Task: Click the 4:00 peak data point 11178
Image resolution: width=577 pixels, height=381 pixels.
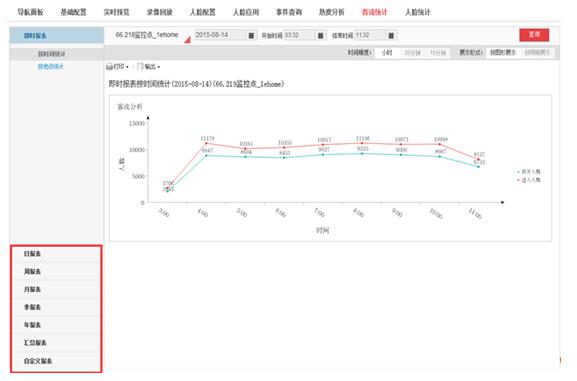Action: tap(206, 143)
